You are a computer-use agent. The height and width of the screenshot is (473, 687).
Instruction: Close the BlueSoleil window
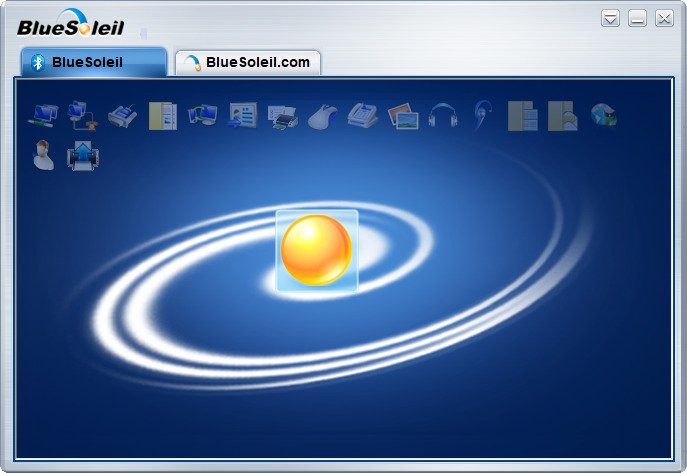click(665, 18)
